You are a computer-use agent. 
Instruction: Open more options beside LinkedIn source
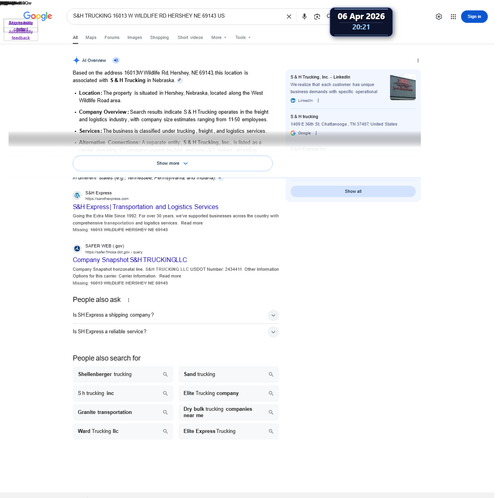[318, 100]
